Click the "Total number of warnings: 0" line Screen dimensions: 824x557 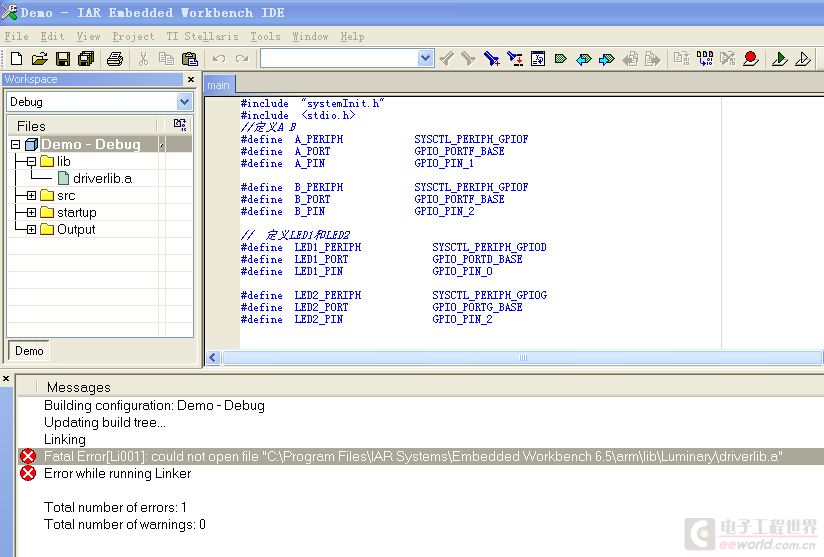pos(125,524)
